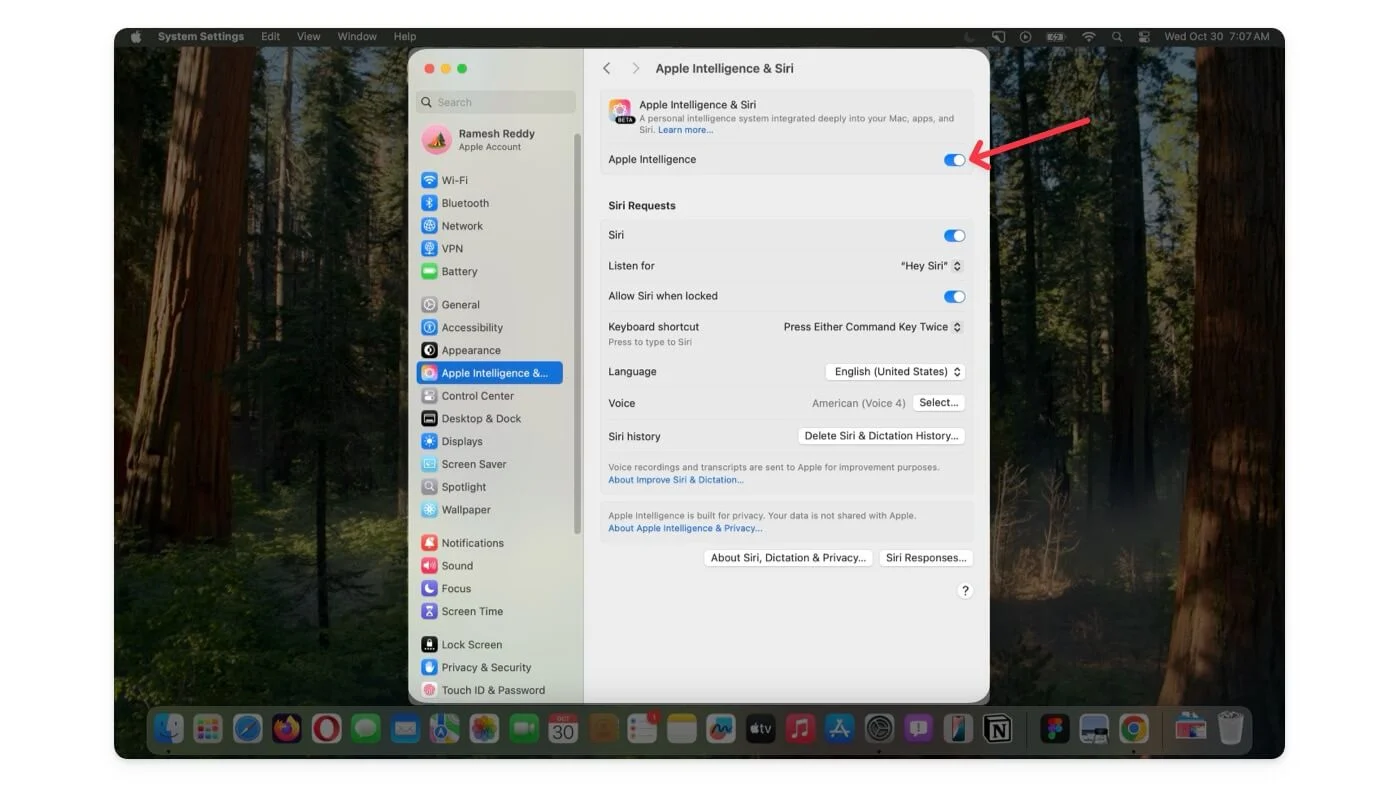Open the System Settings menu
The width and height of the screenshot is (1399, 787).
coord(200,37)
